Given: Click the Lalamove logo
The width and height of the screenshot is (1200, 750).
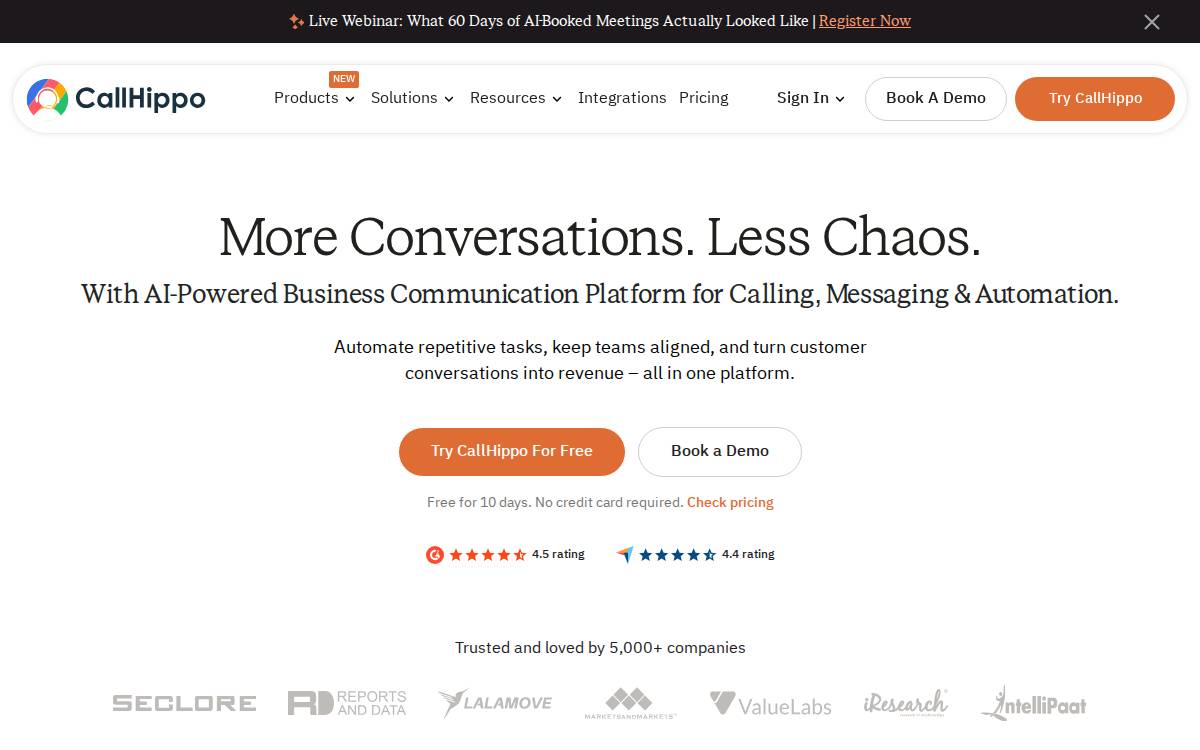Looking at the screenshot, I should tap(495, 703).
